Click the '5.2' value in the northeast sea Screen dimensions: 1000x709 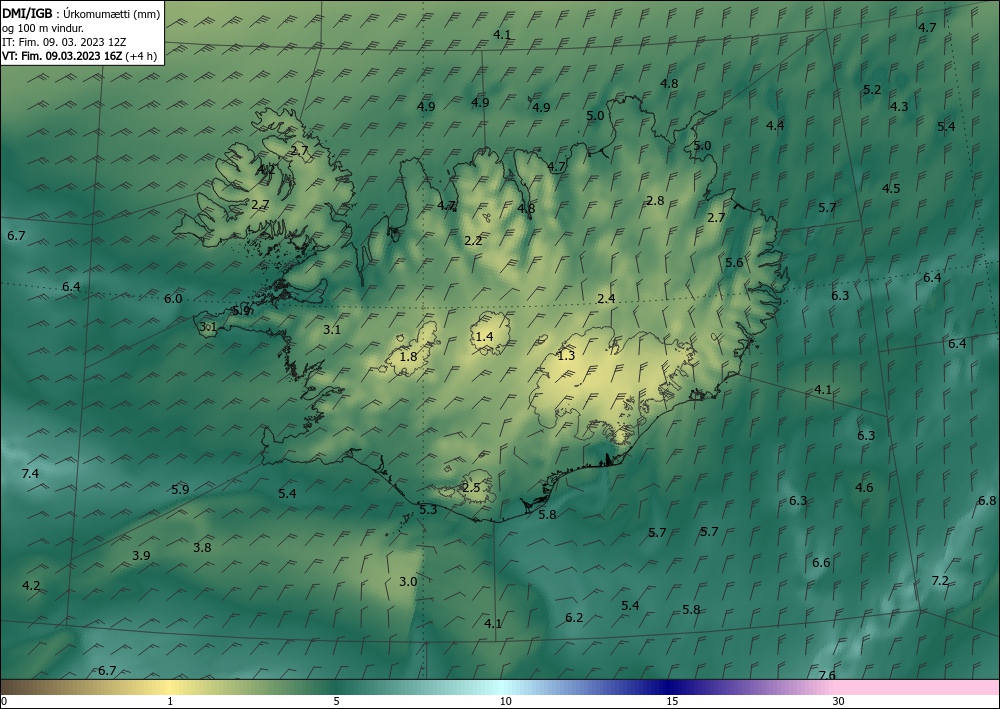tap(872, 90)
